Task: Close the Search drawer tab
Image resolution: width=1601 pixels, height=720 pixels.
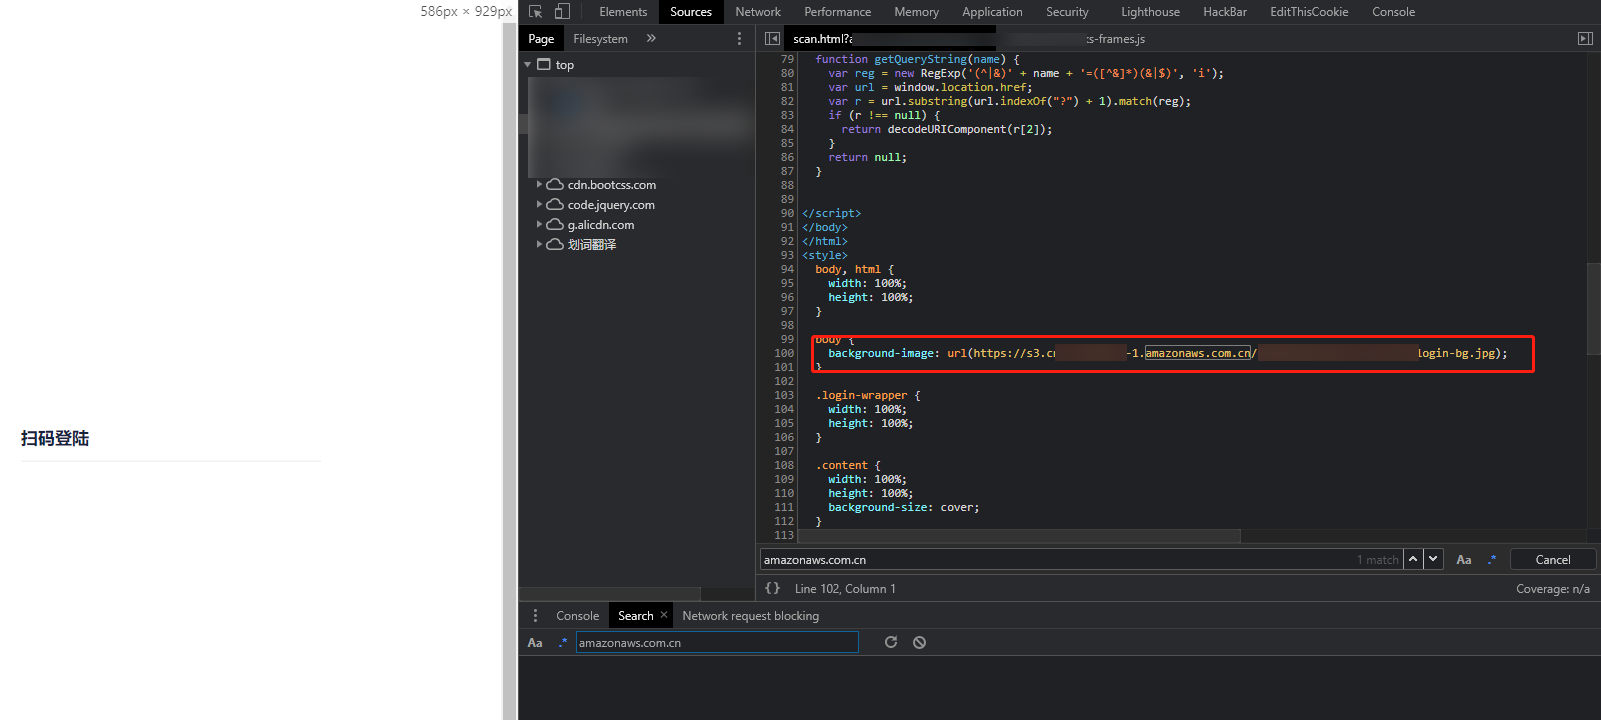Action: coord(664,615)
